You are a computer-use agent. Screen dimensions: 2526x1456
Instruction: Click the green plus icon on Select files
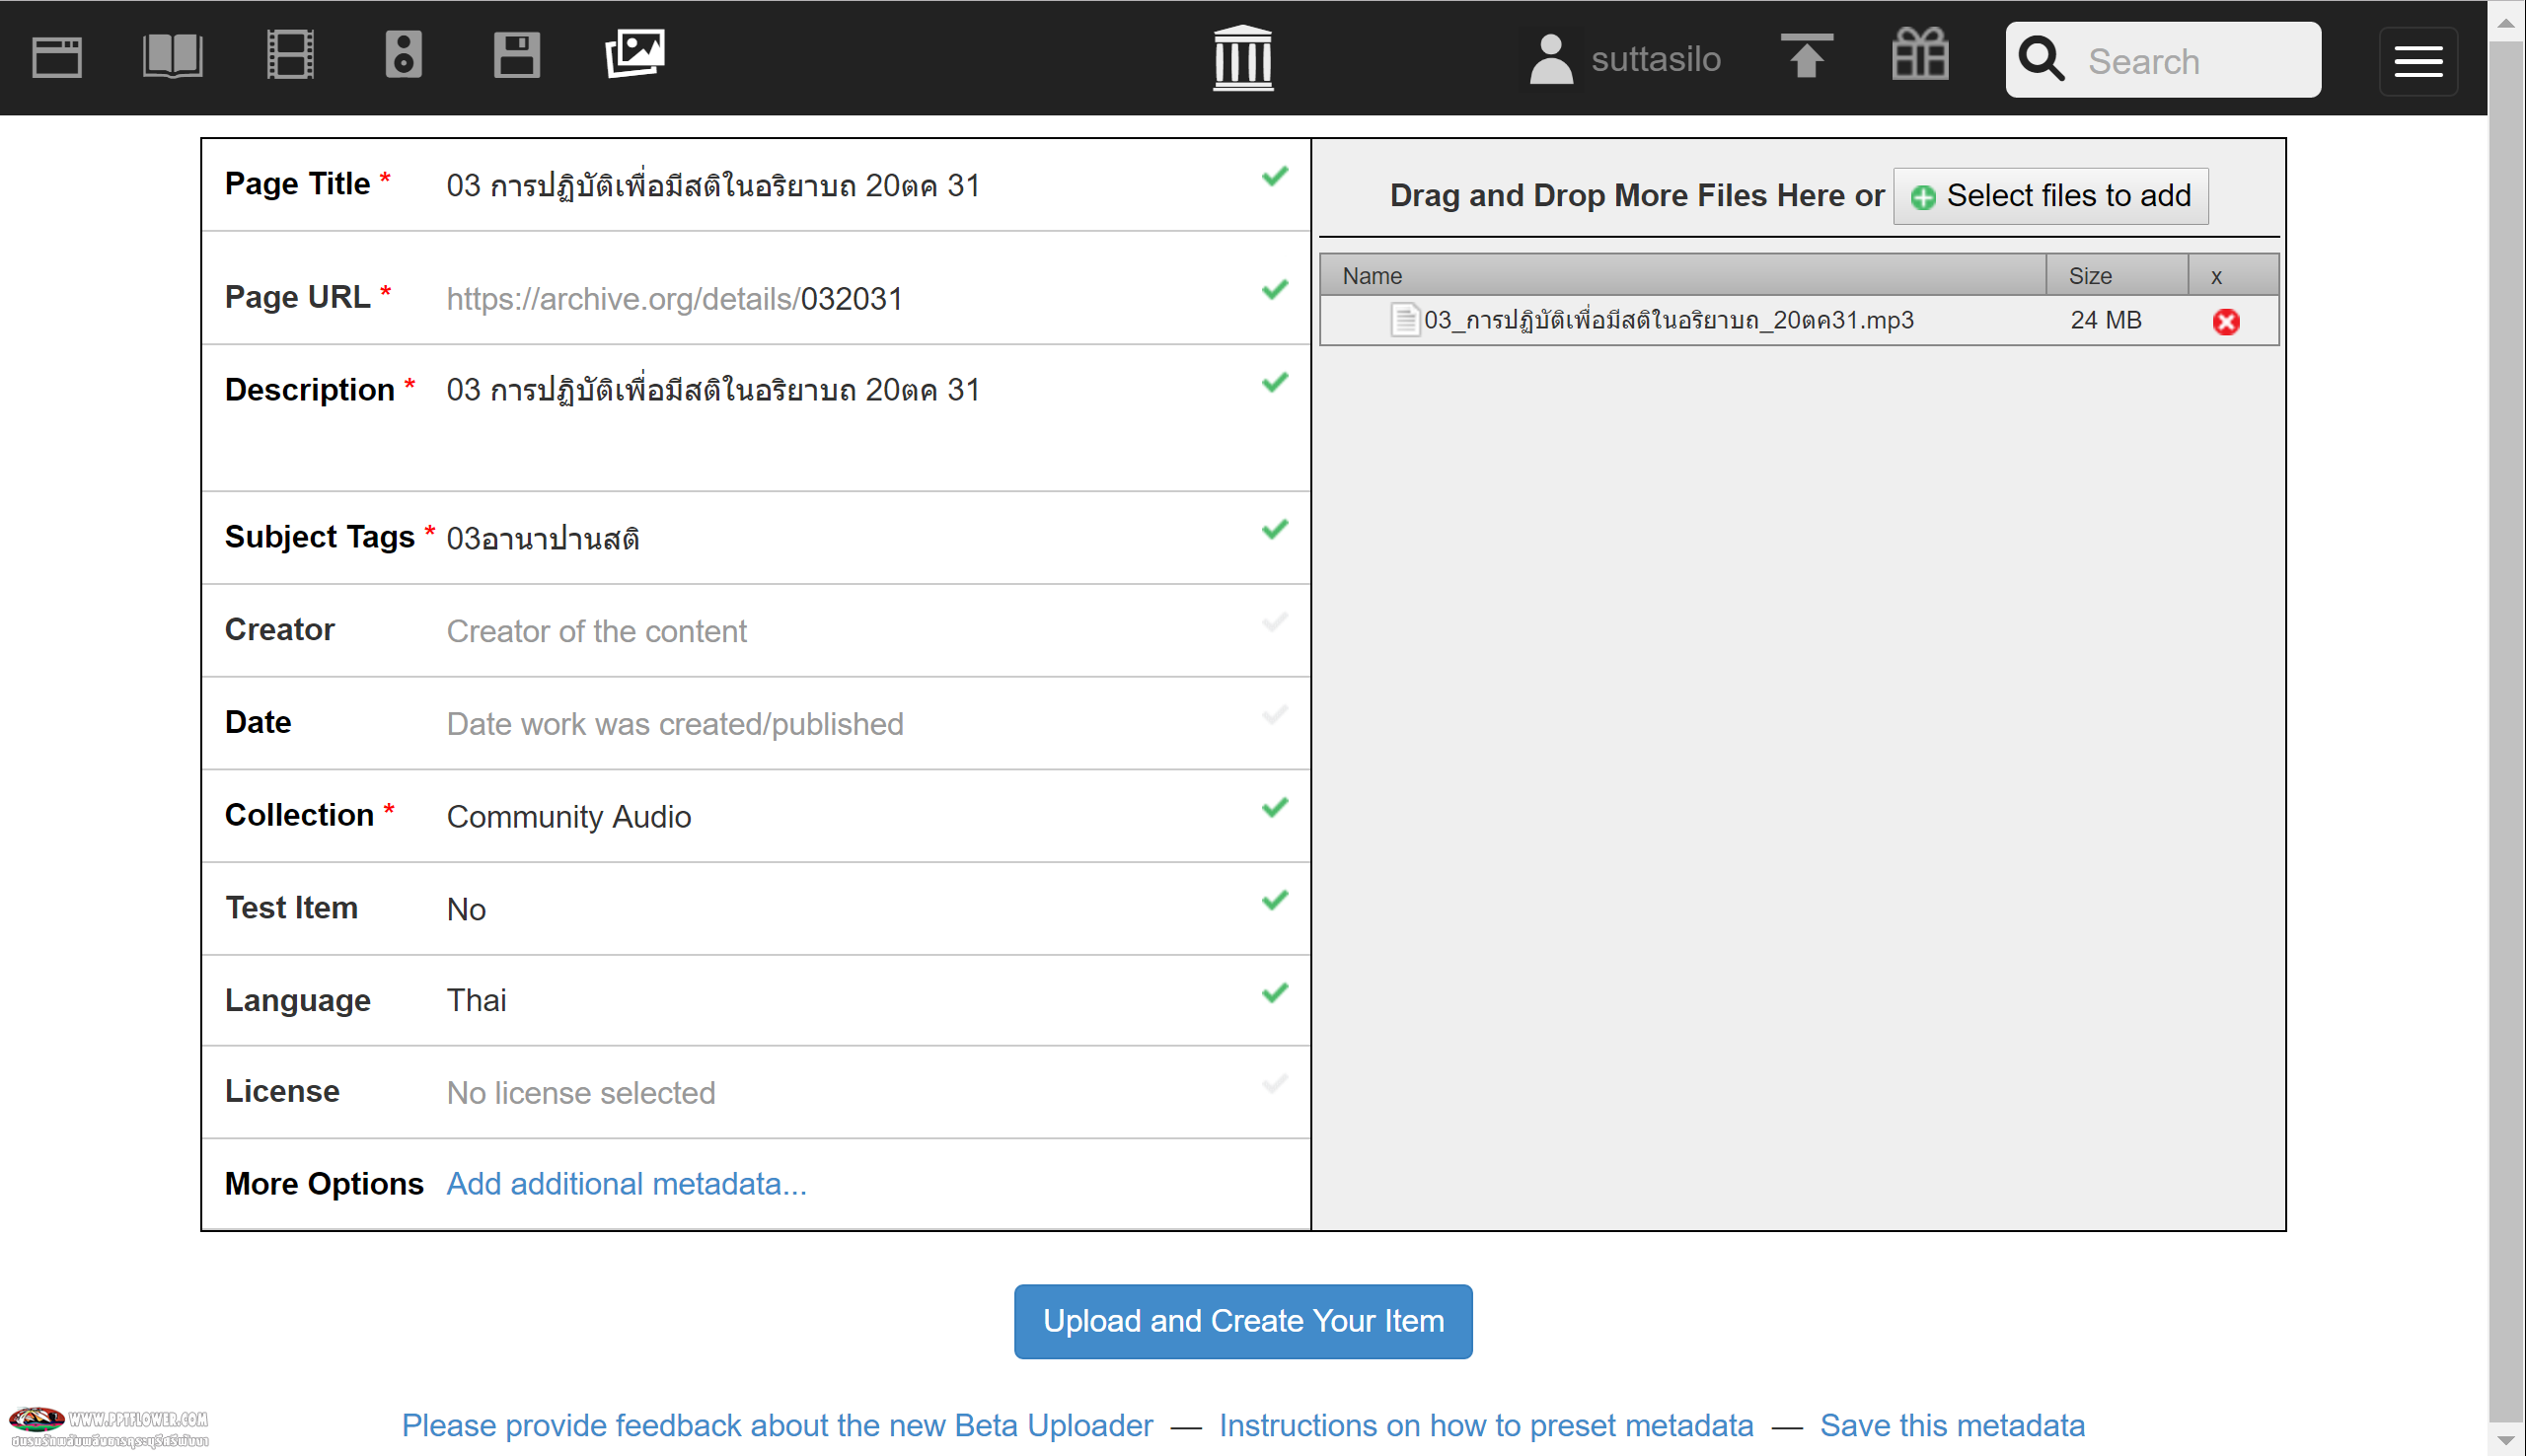pyautogui.click(x=1923, y=198)
